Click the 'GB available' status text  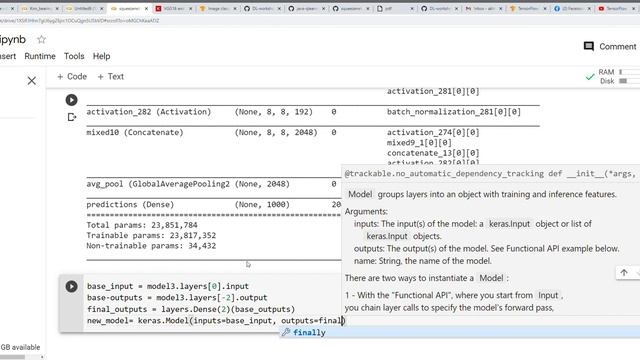[x=20, y=347]
